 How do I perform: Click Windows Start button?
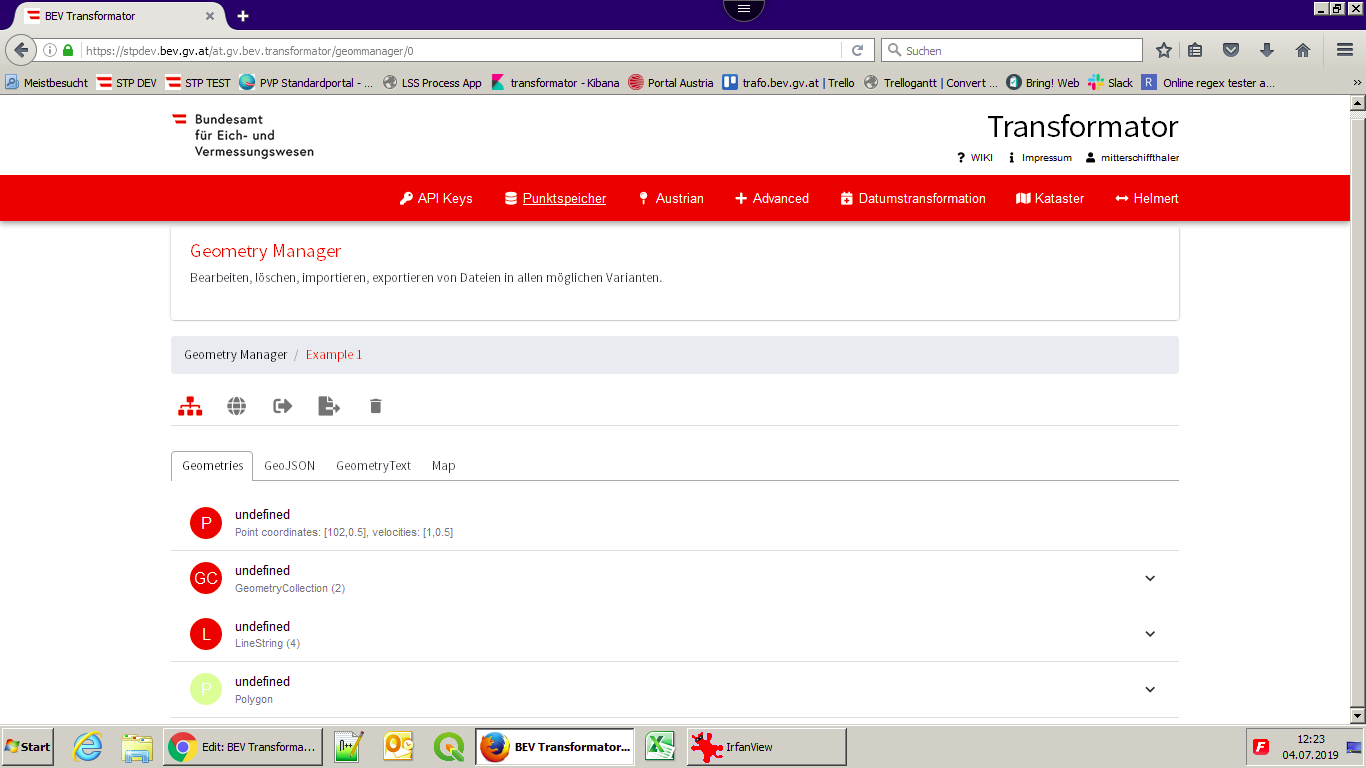pos(28,747)
